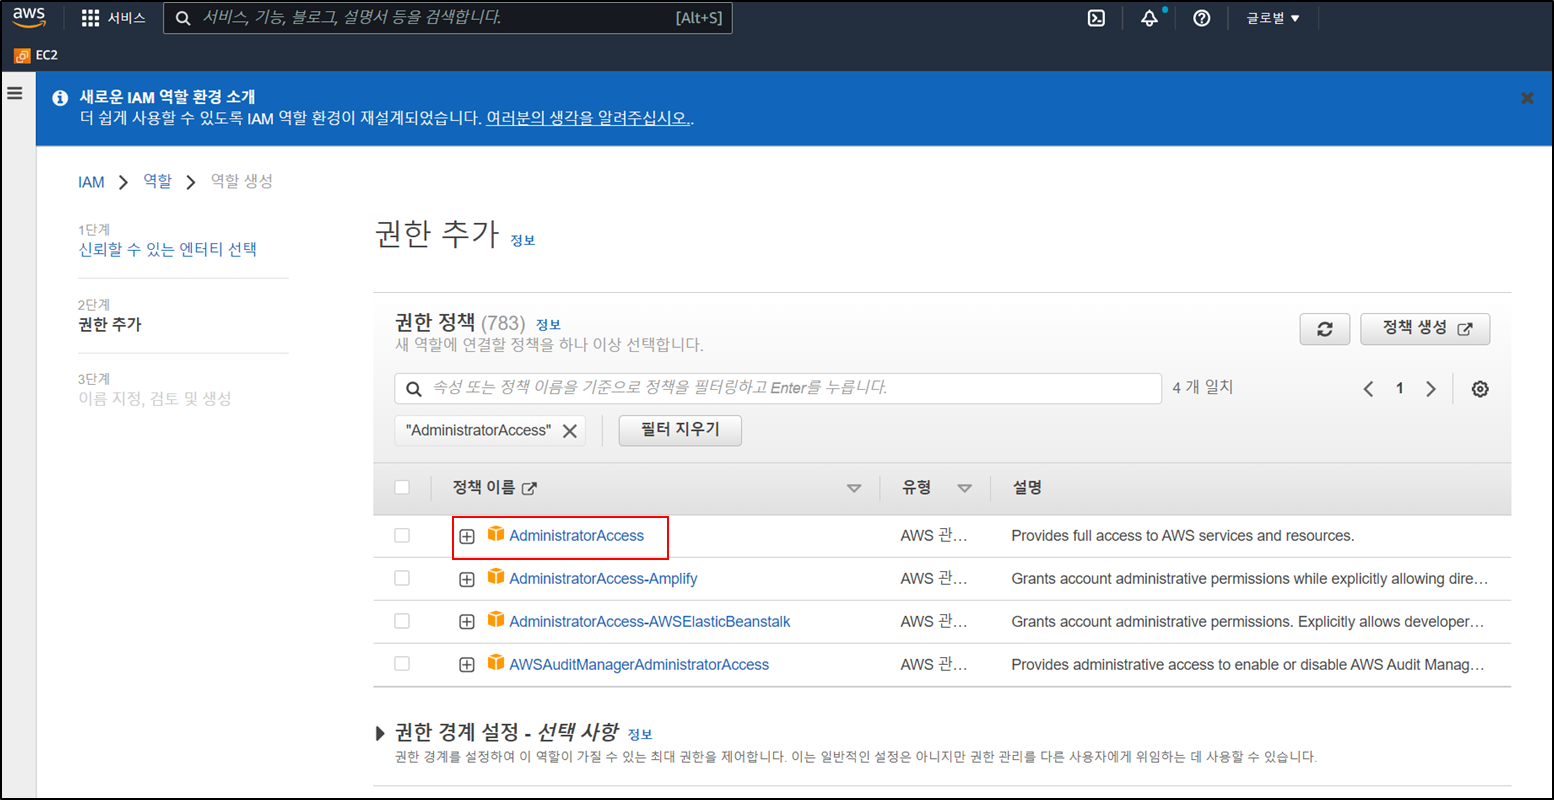This screenshot has width=1554, height=800.
Task: Toggle the select-all policies checkbox
Action: pos(402,488)
